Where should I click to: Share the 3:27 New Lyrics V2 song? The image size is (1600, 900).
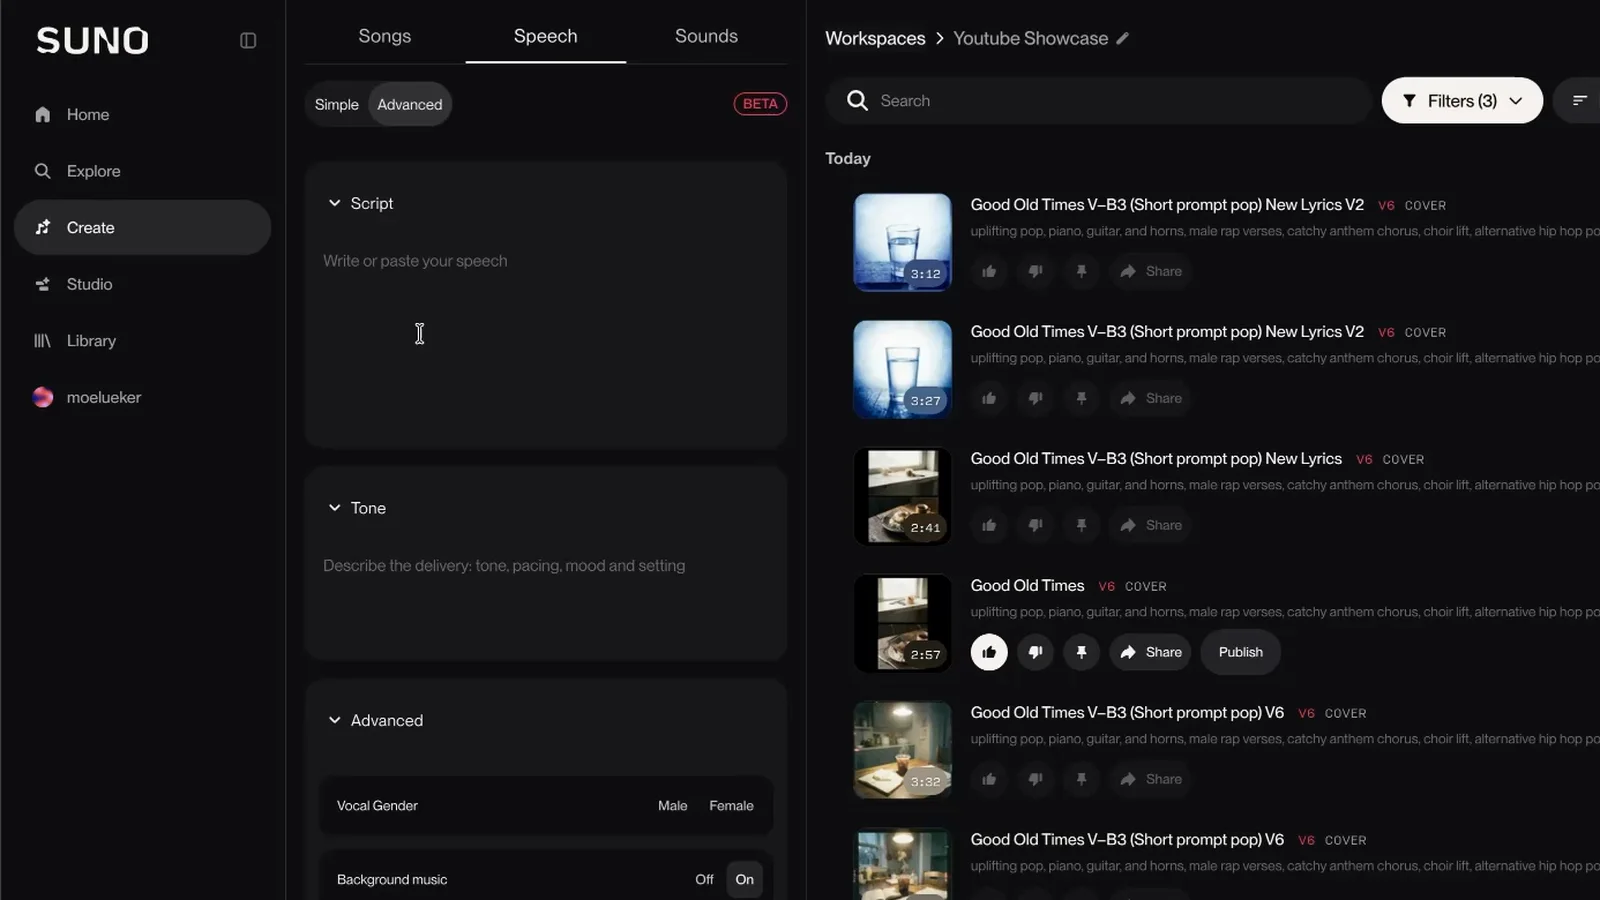click(x=1151, y=399)
